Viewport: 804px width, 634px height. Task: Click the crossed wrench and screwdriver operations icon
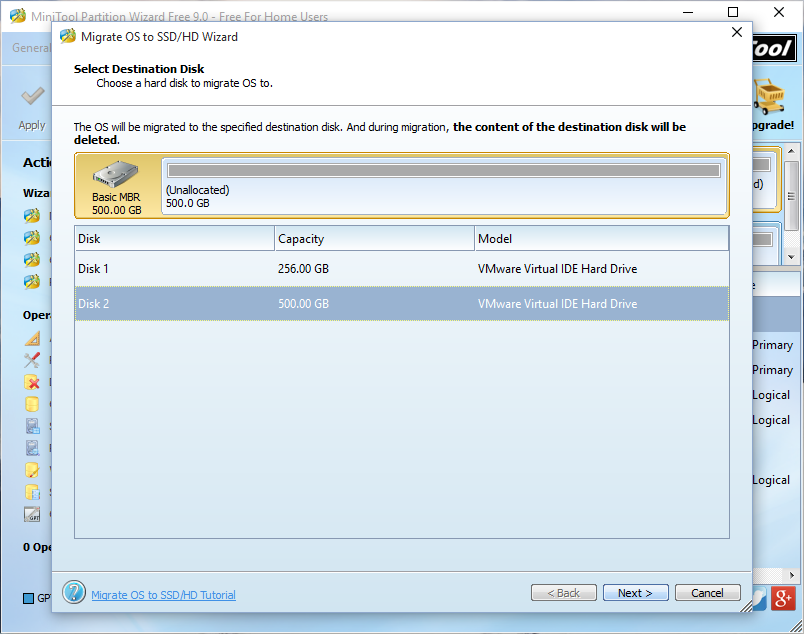32,360
